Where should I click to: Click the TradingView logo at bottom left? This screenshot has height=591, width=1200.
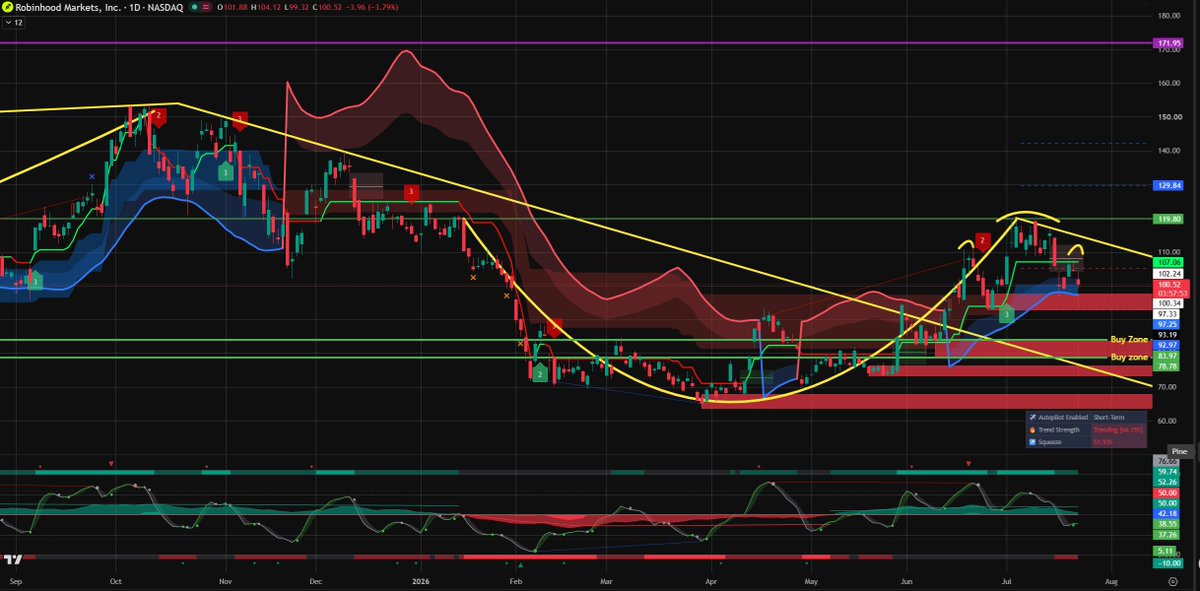pos(13,560)
